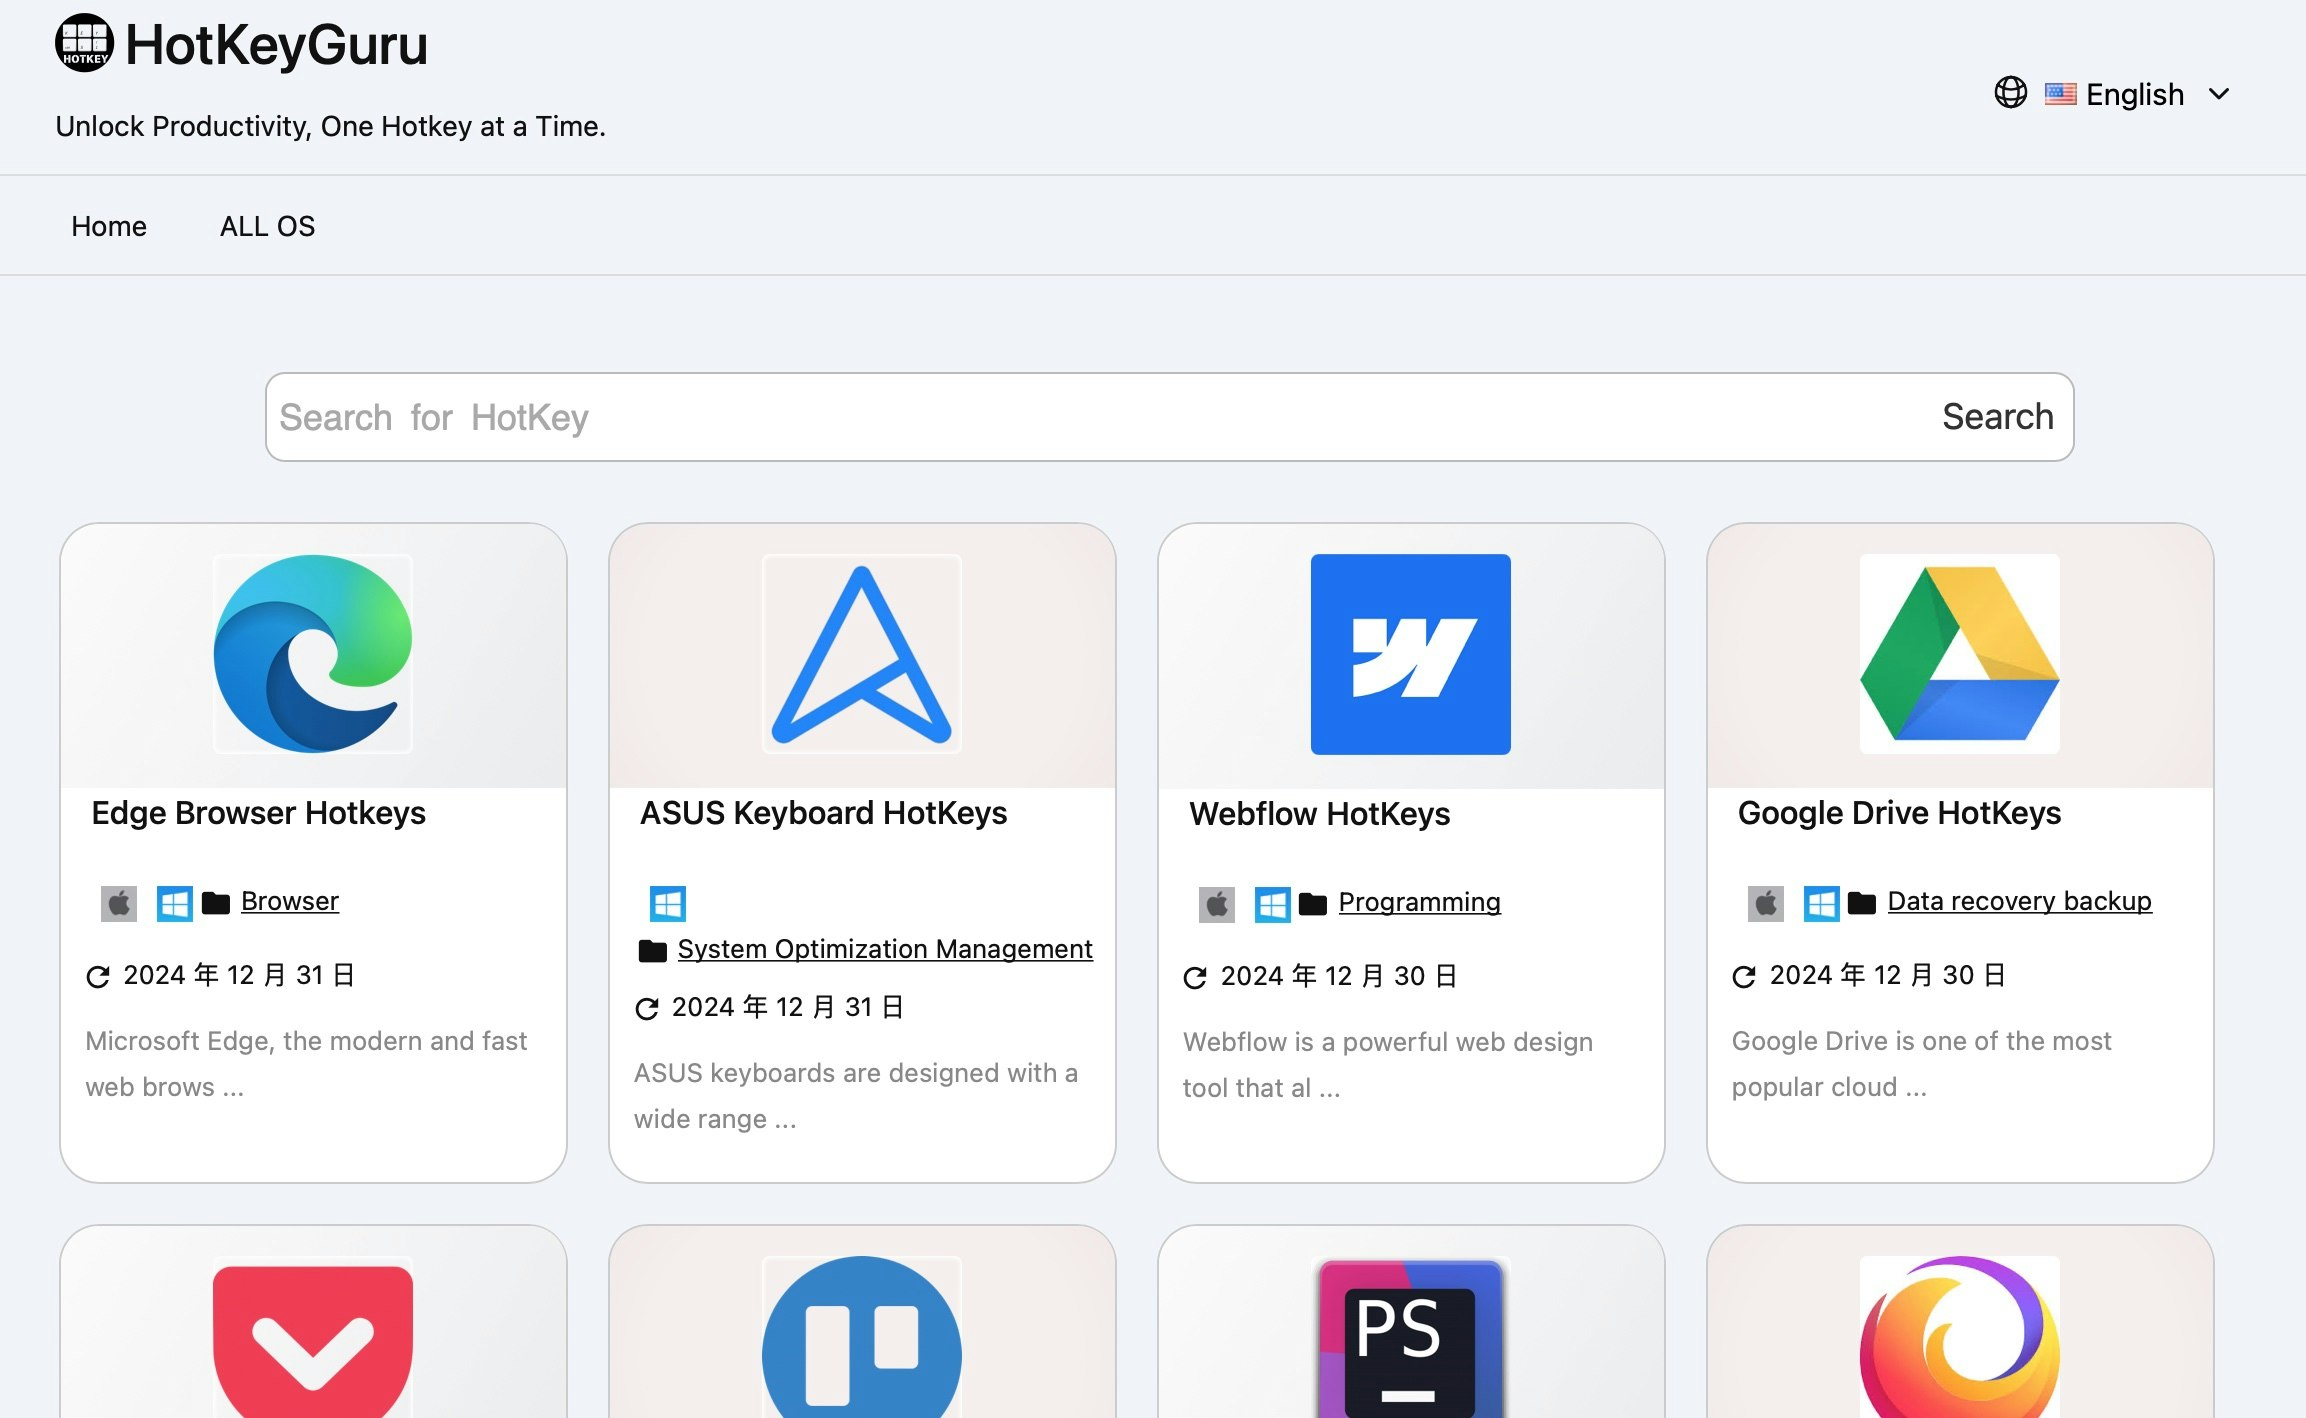Click Webflow card date 2024 年 12 月 30 日

pos(1338,976)
